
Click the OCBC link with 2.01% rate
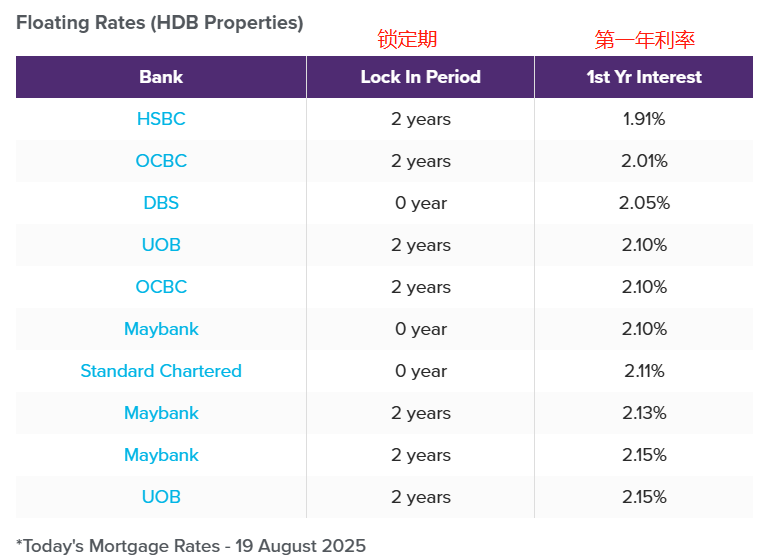coord(161,161)
